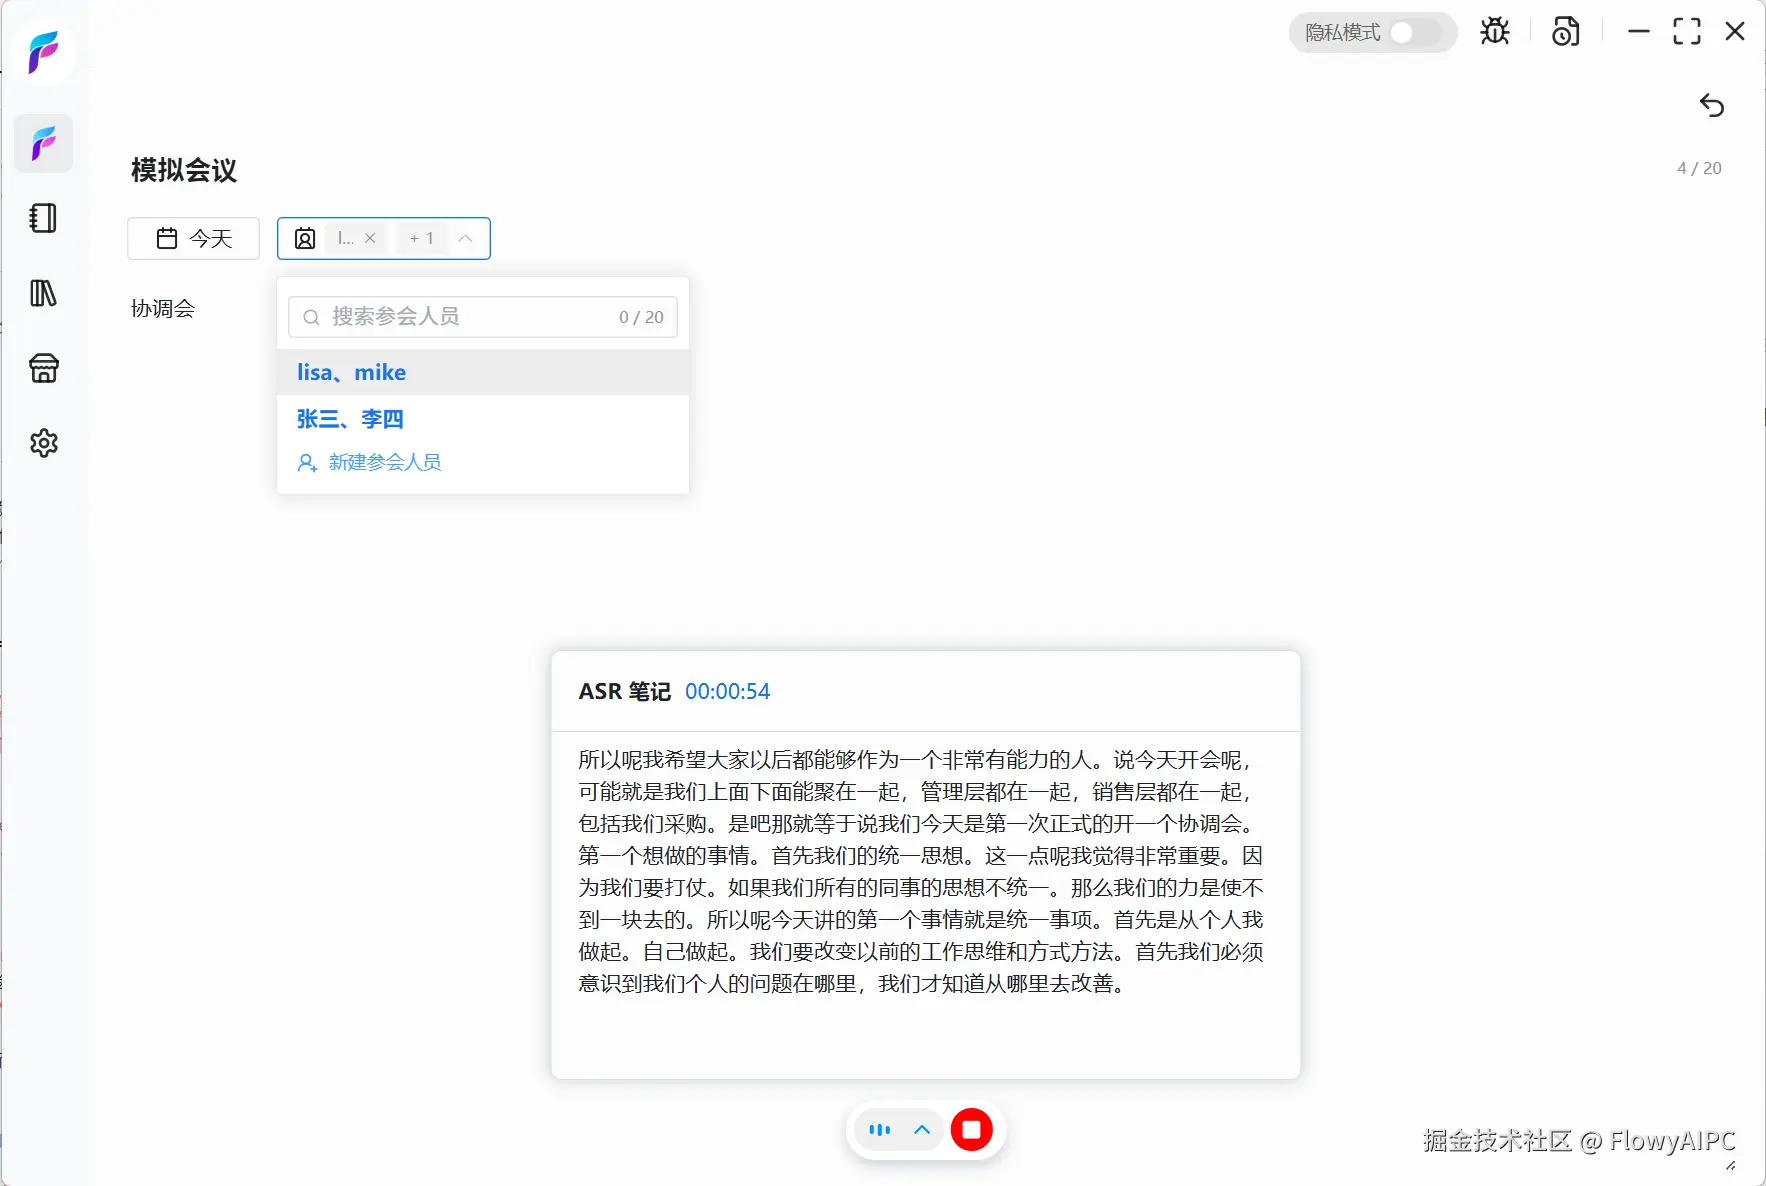
Task: Click the 新建参会人员 link
Action: pos(383,462)
